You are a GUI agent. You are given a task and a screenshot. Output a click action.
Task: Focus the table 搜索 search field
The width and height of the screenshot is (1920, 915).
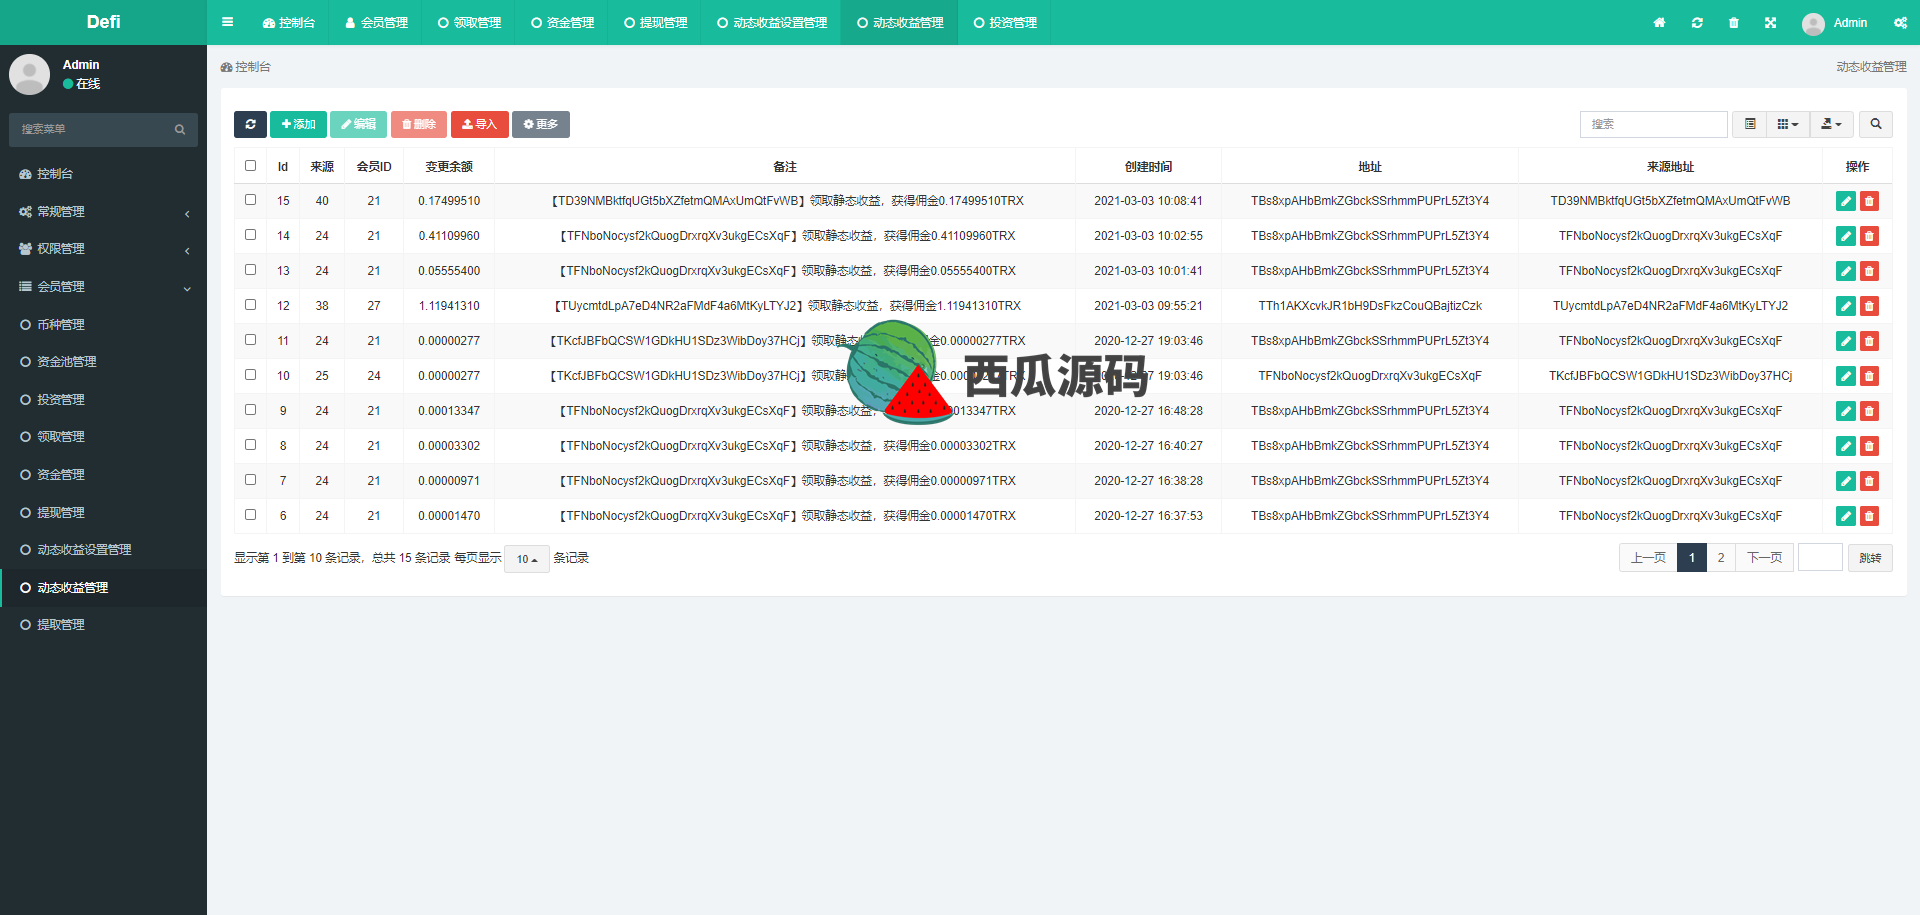pos(1654,124)
